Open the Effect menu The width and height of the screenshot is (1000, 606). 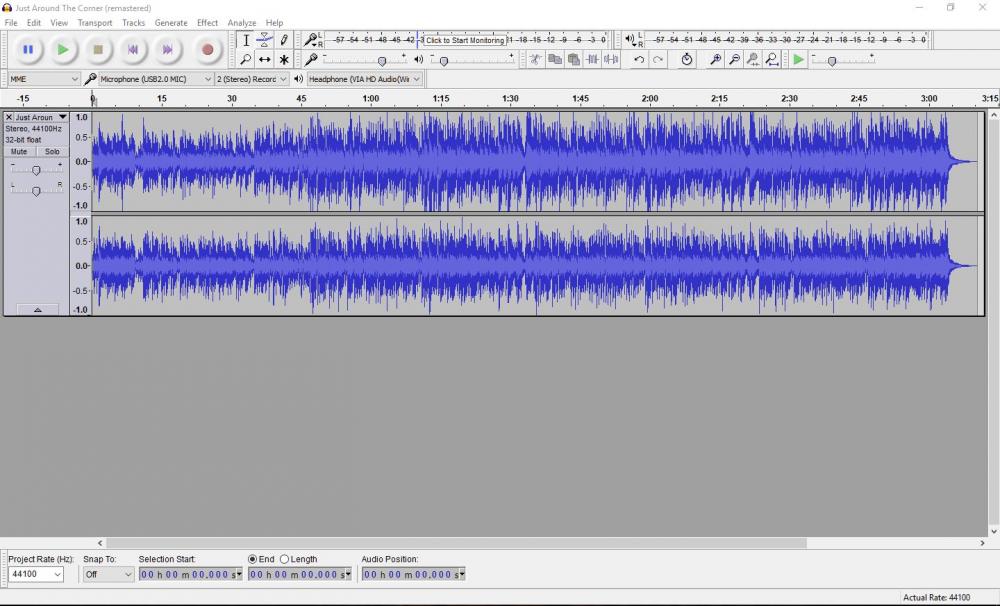pyautogui.click(x=207, y=22)
